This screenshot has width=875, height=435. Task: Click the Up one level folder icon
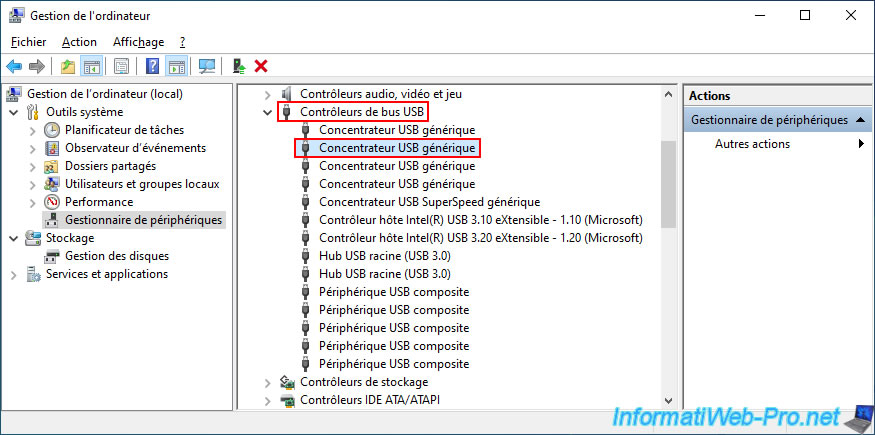pyautogui.click(x=67, y=66)
